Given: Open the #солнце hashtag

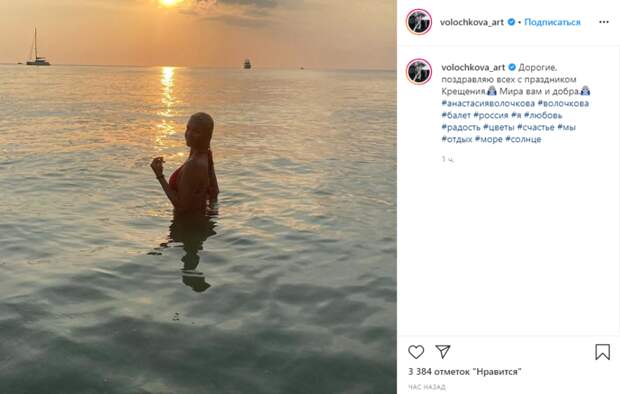Looking at the screenshot, I should (x=523, y=139).
